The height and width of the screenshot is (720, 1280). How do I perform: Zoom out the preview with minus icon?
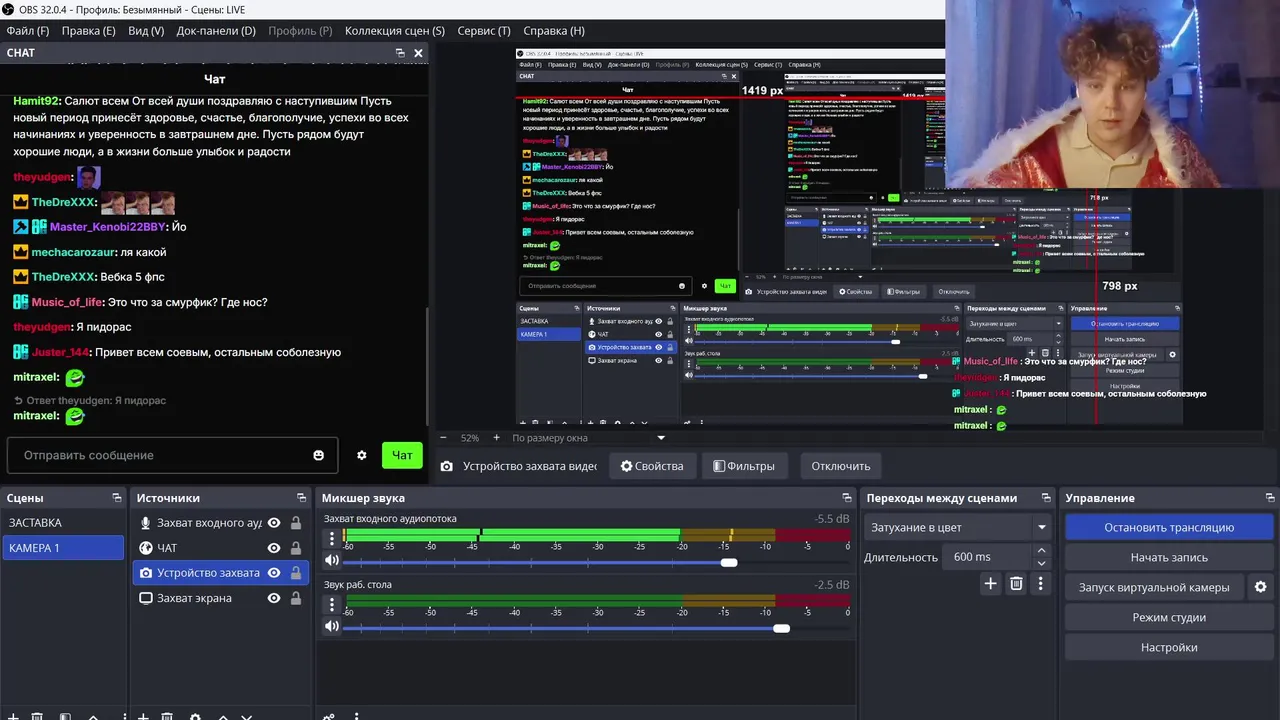tap(443, 438)
